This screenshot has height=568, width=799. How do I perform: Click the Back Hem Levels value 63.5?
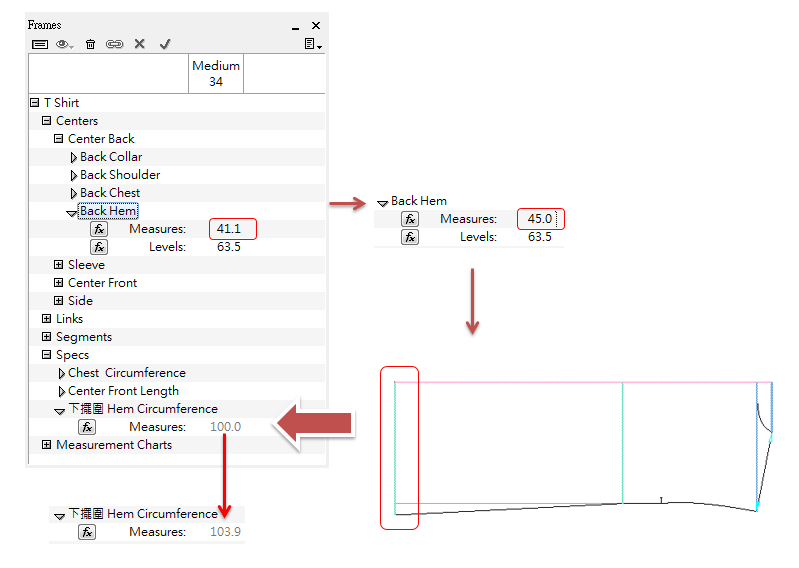[x=228, y=247]
